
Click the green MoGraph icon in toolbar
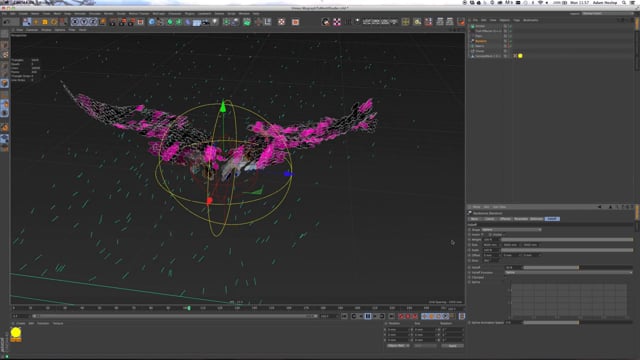(x=247, y=22)
